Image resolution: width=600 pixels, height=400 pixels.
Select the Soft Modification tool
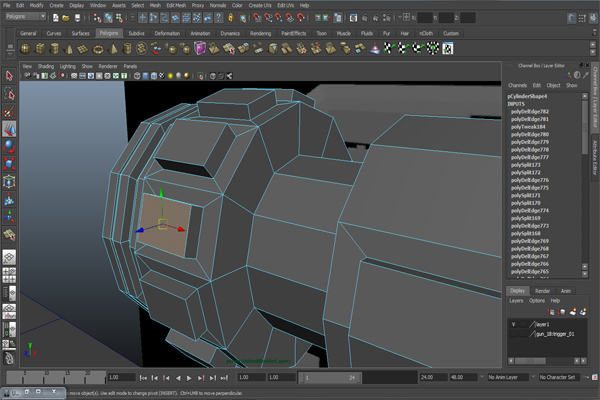tap(9, 199)
